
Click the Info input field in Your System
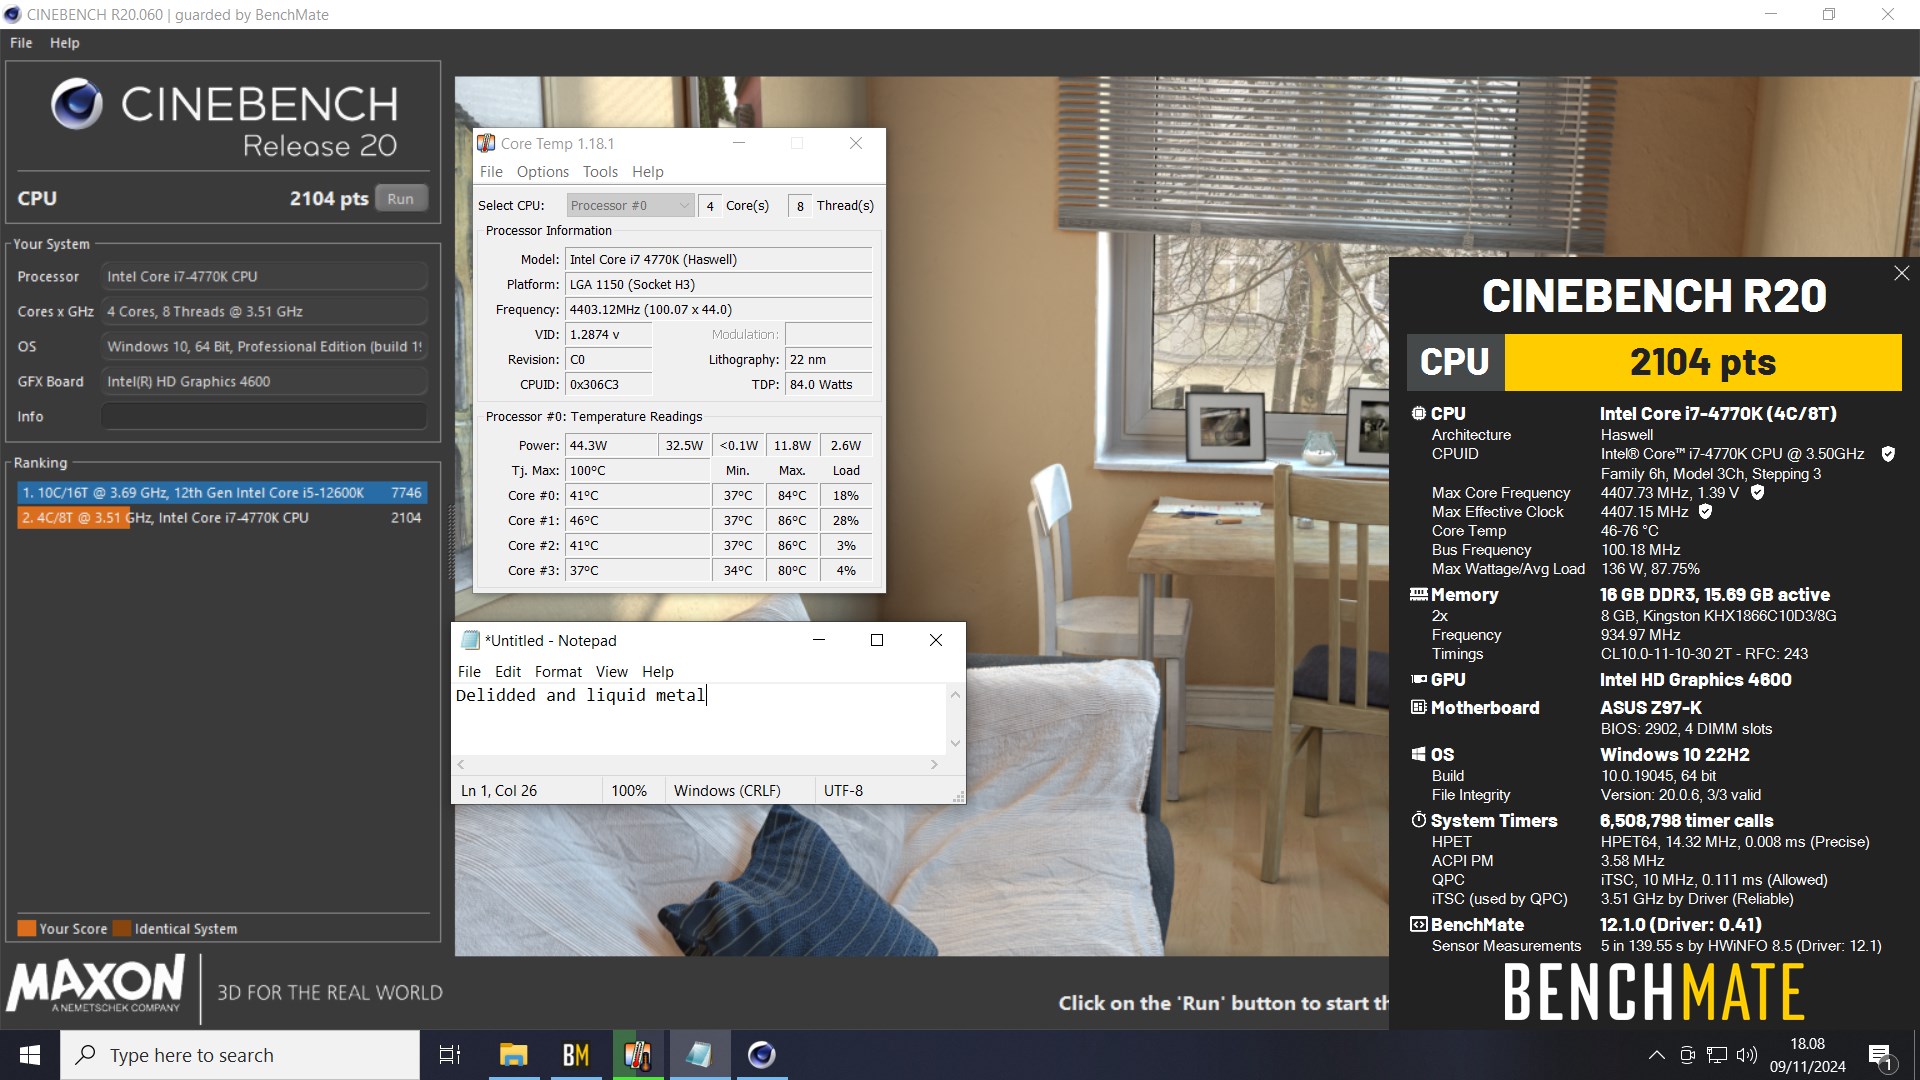264,416
